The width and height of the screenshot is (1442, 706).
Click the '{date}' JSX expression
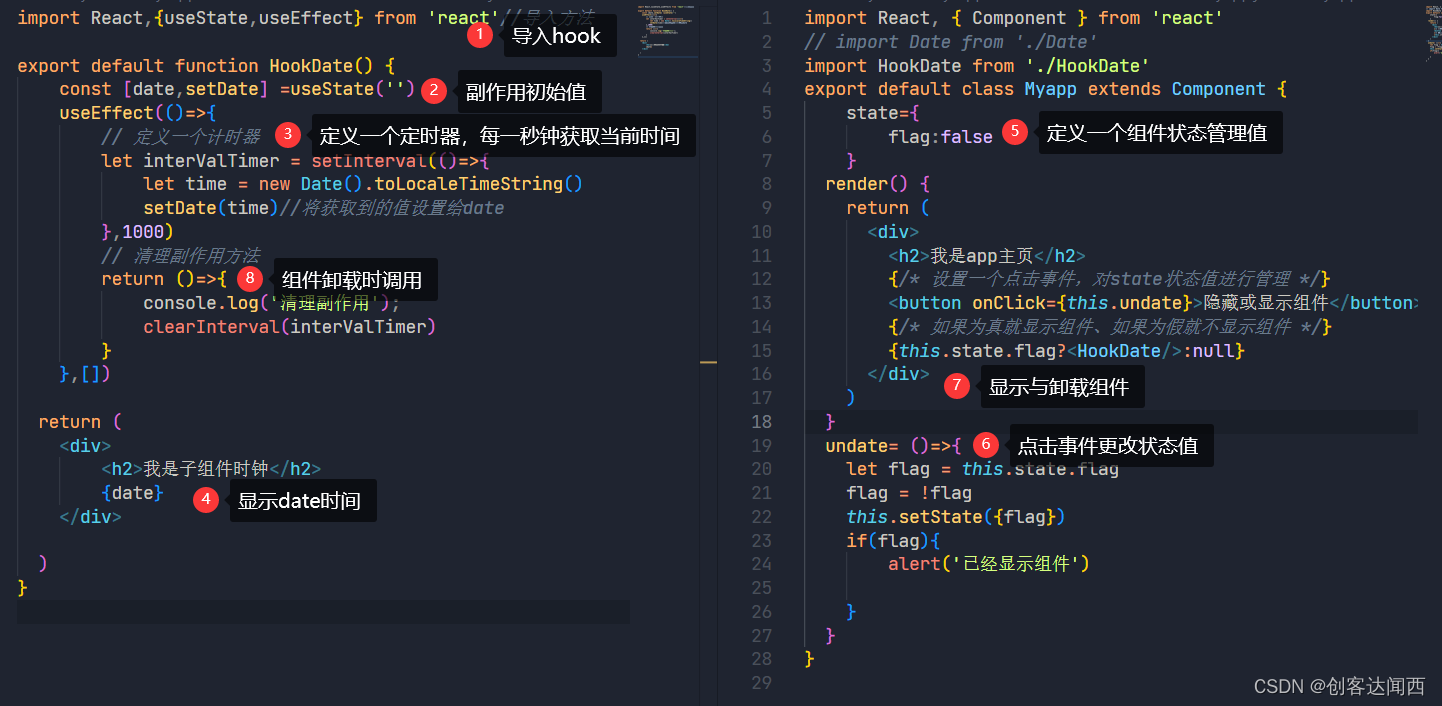[x=133, y=493]
